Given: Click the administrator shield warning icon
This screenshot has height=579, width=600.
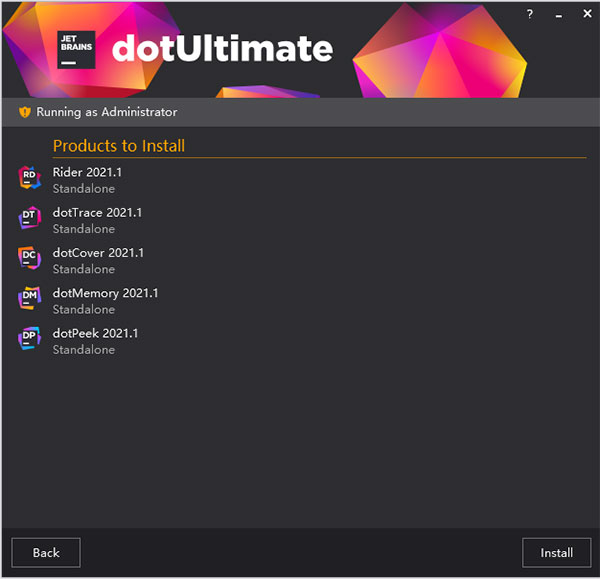Looking at the screenshot, I should pos(24,112).
